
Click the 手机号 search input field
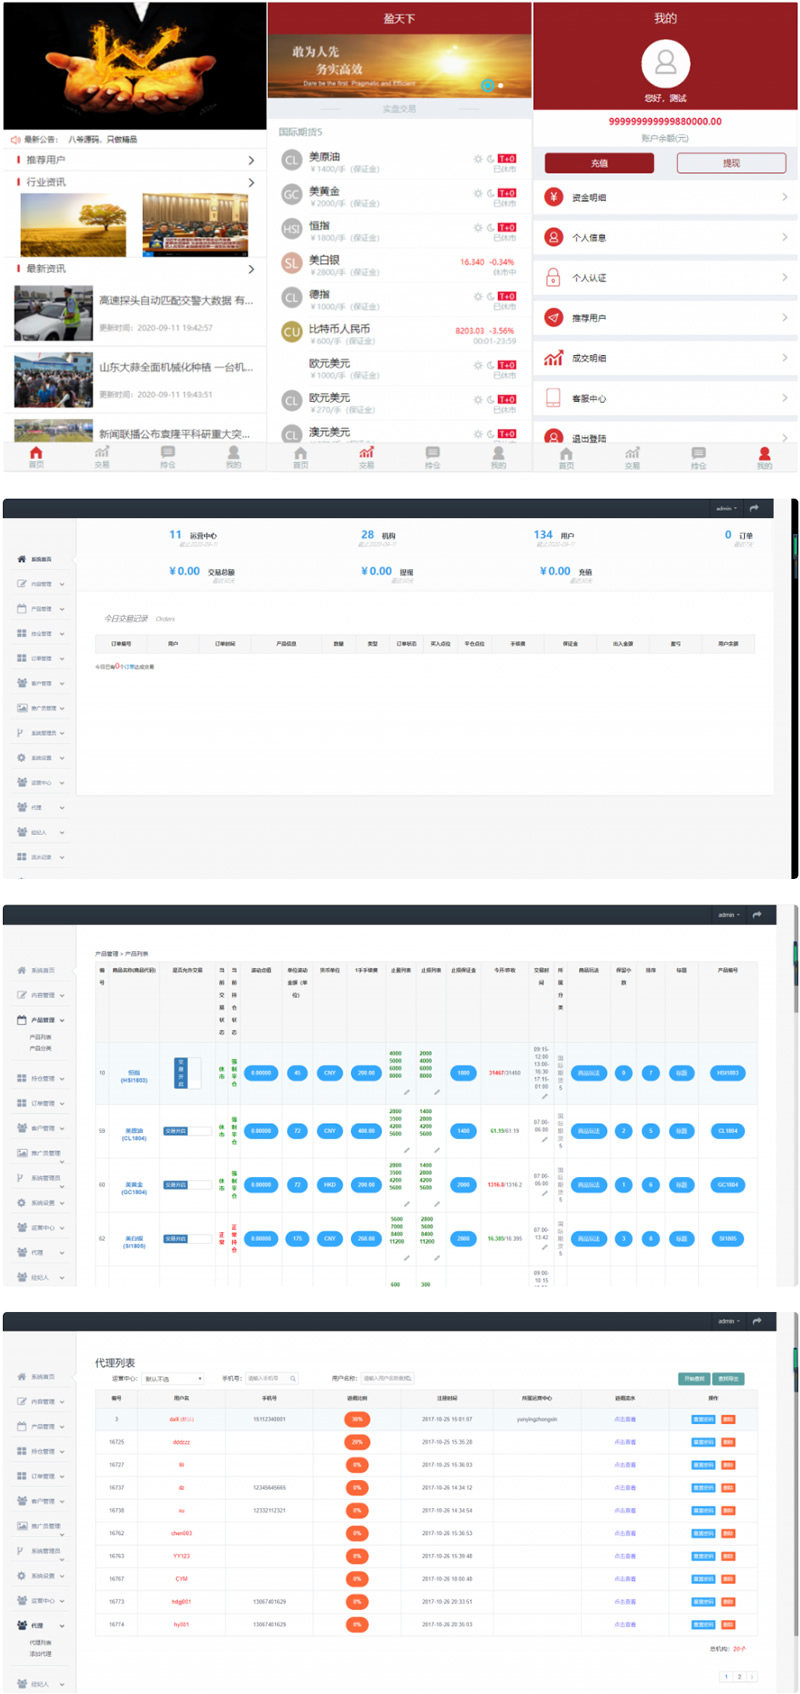[x=272, y=1379]
